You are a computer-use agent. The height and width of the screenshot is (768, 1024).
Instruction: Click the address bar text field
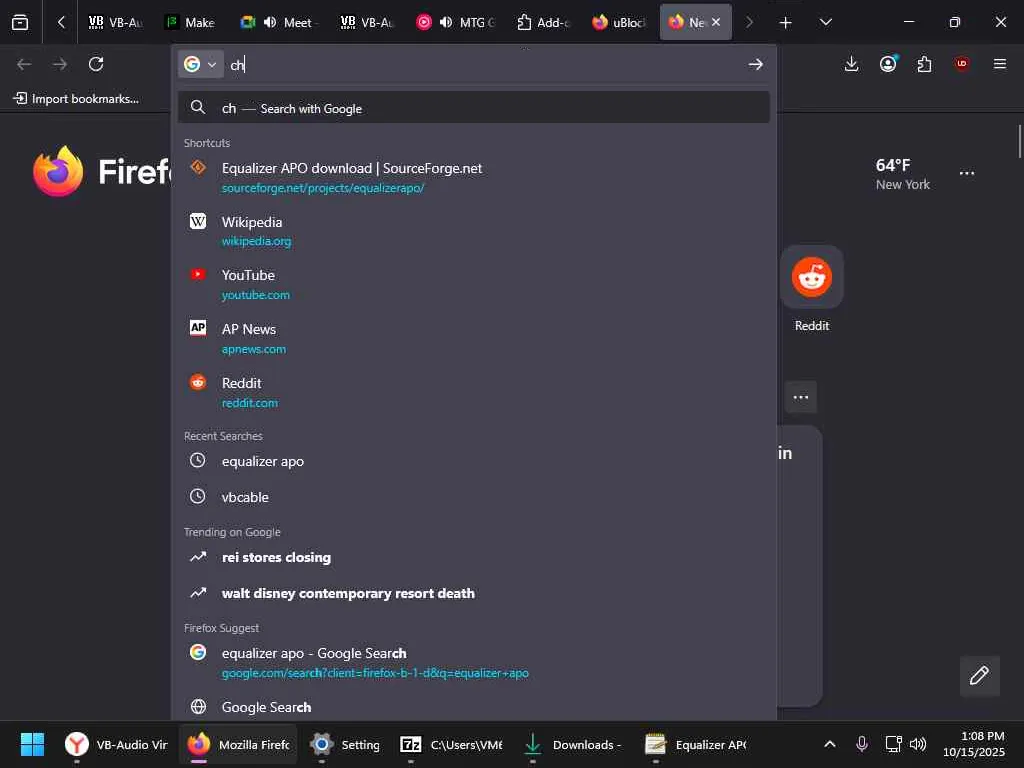coord(483,64)
